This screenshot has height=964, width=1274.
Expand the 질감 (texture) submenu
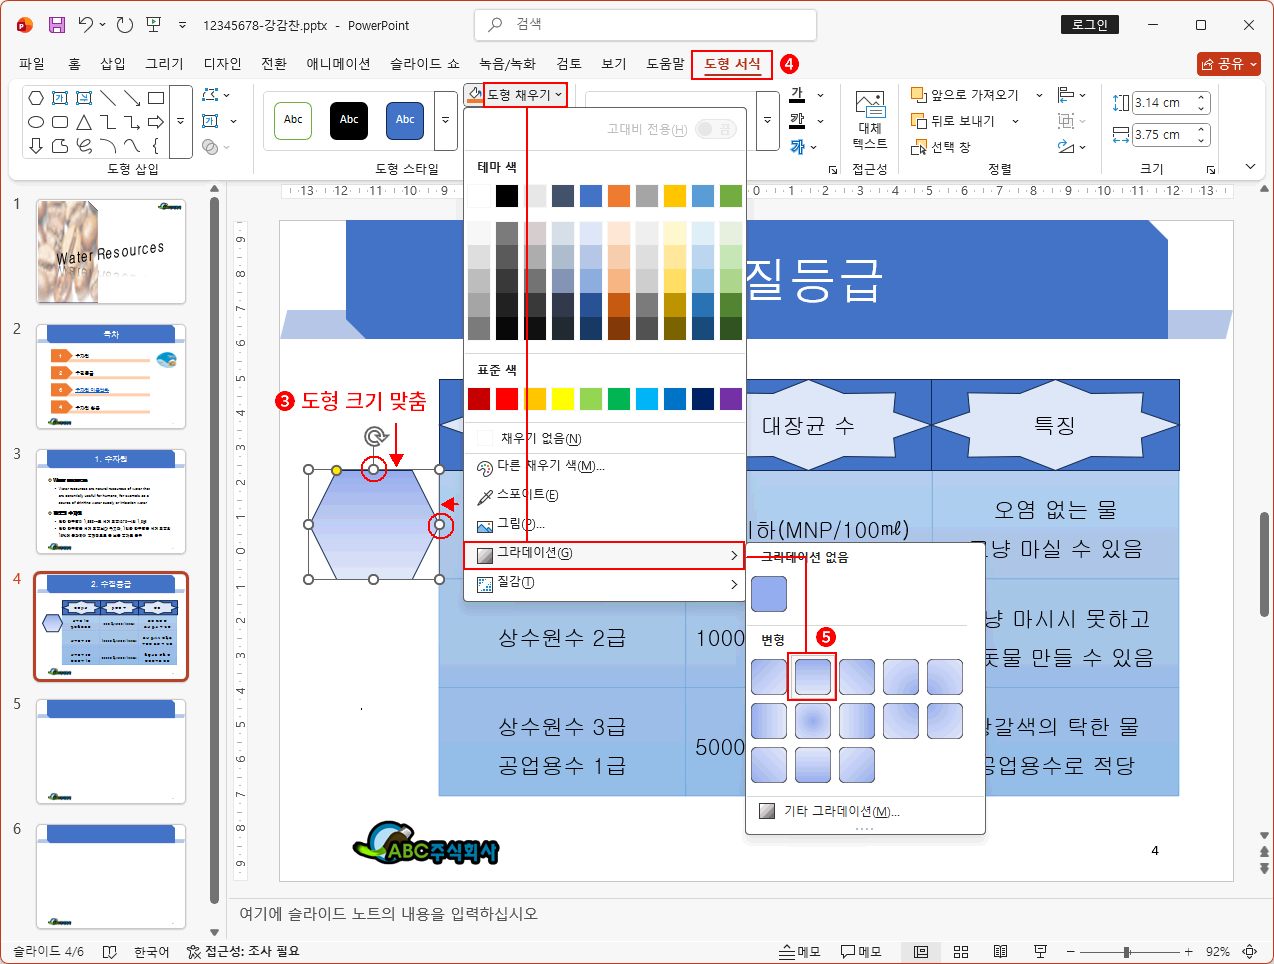click(x=605, y=583)
